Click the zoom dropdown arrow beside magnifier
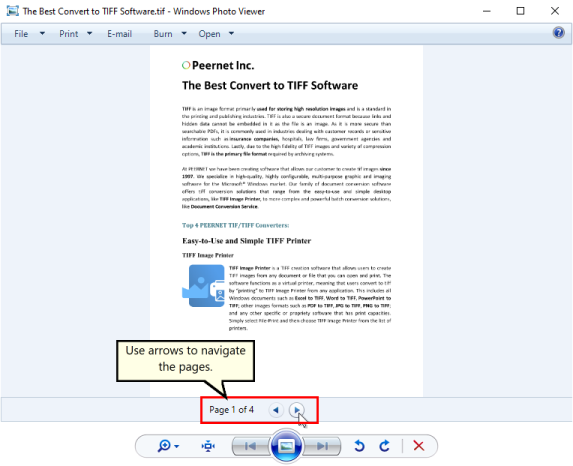The height and width of the screenshot is (466, 573). point(177,446)
